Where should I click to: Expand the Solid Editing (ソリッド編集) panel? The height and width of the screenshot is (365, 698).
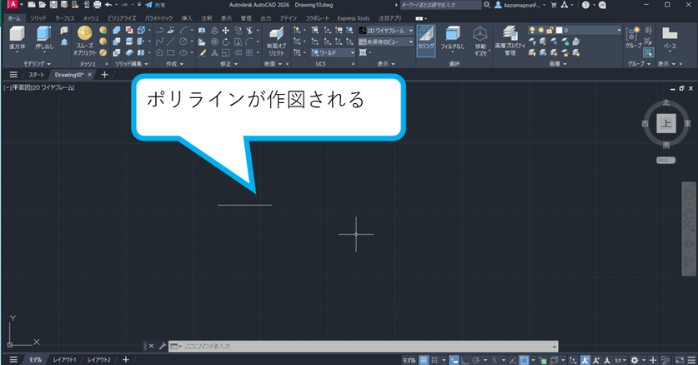(131, 64)
